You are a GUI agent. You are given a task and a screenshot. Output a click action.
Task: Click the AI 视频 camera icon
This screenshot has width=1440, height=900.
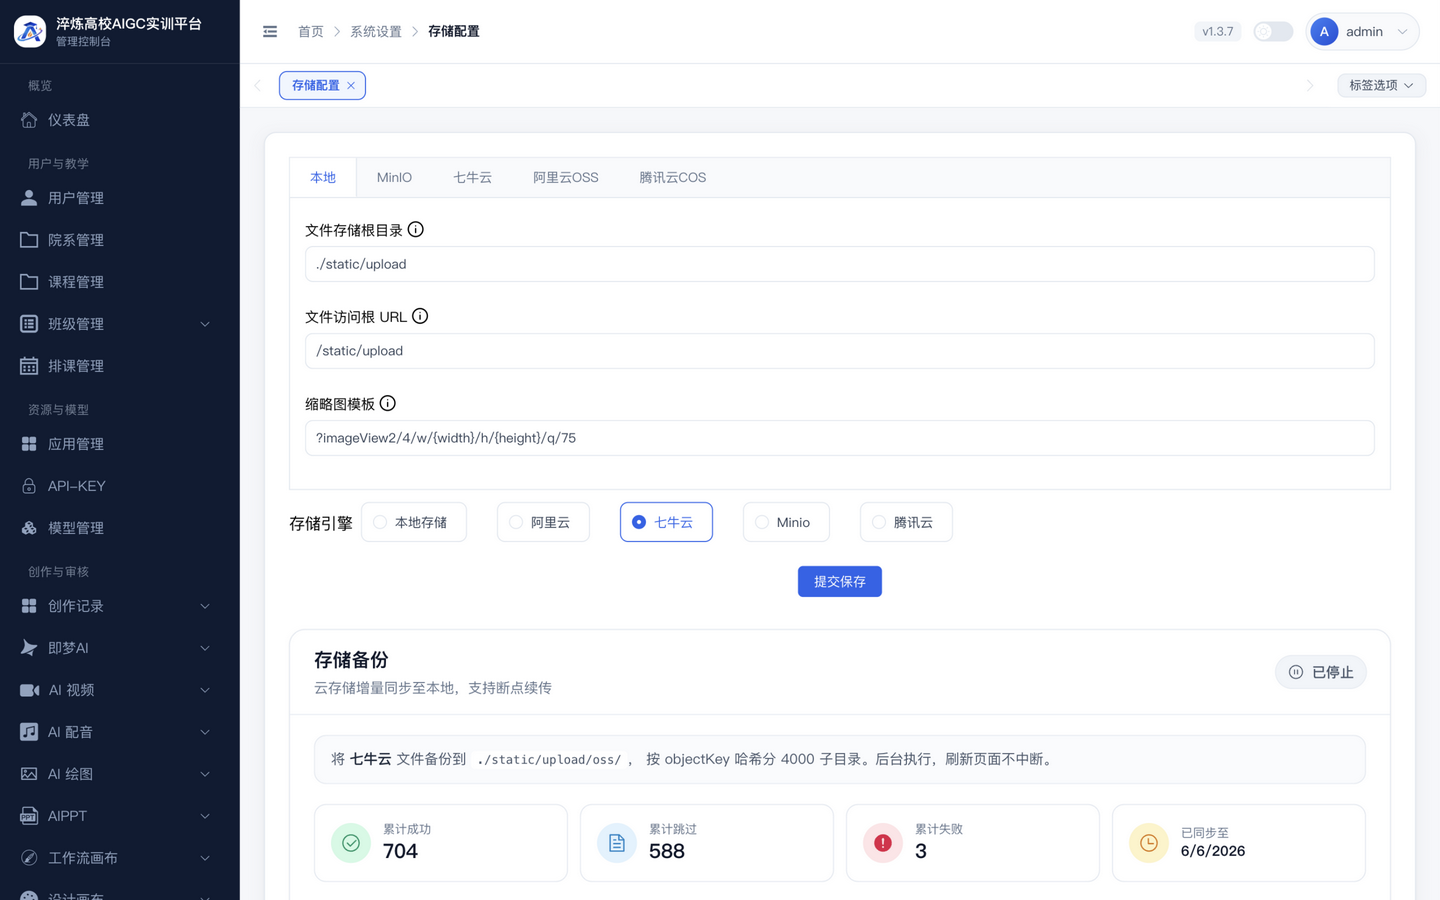(x=29, y=690)
